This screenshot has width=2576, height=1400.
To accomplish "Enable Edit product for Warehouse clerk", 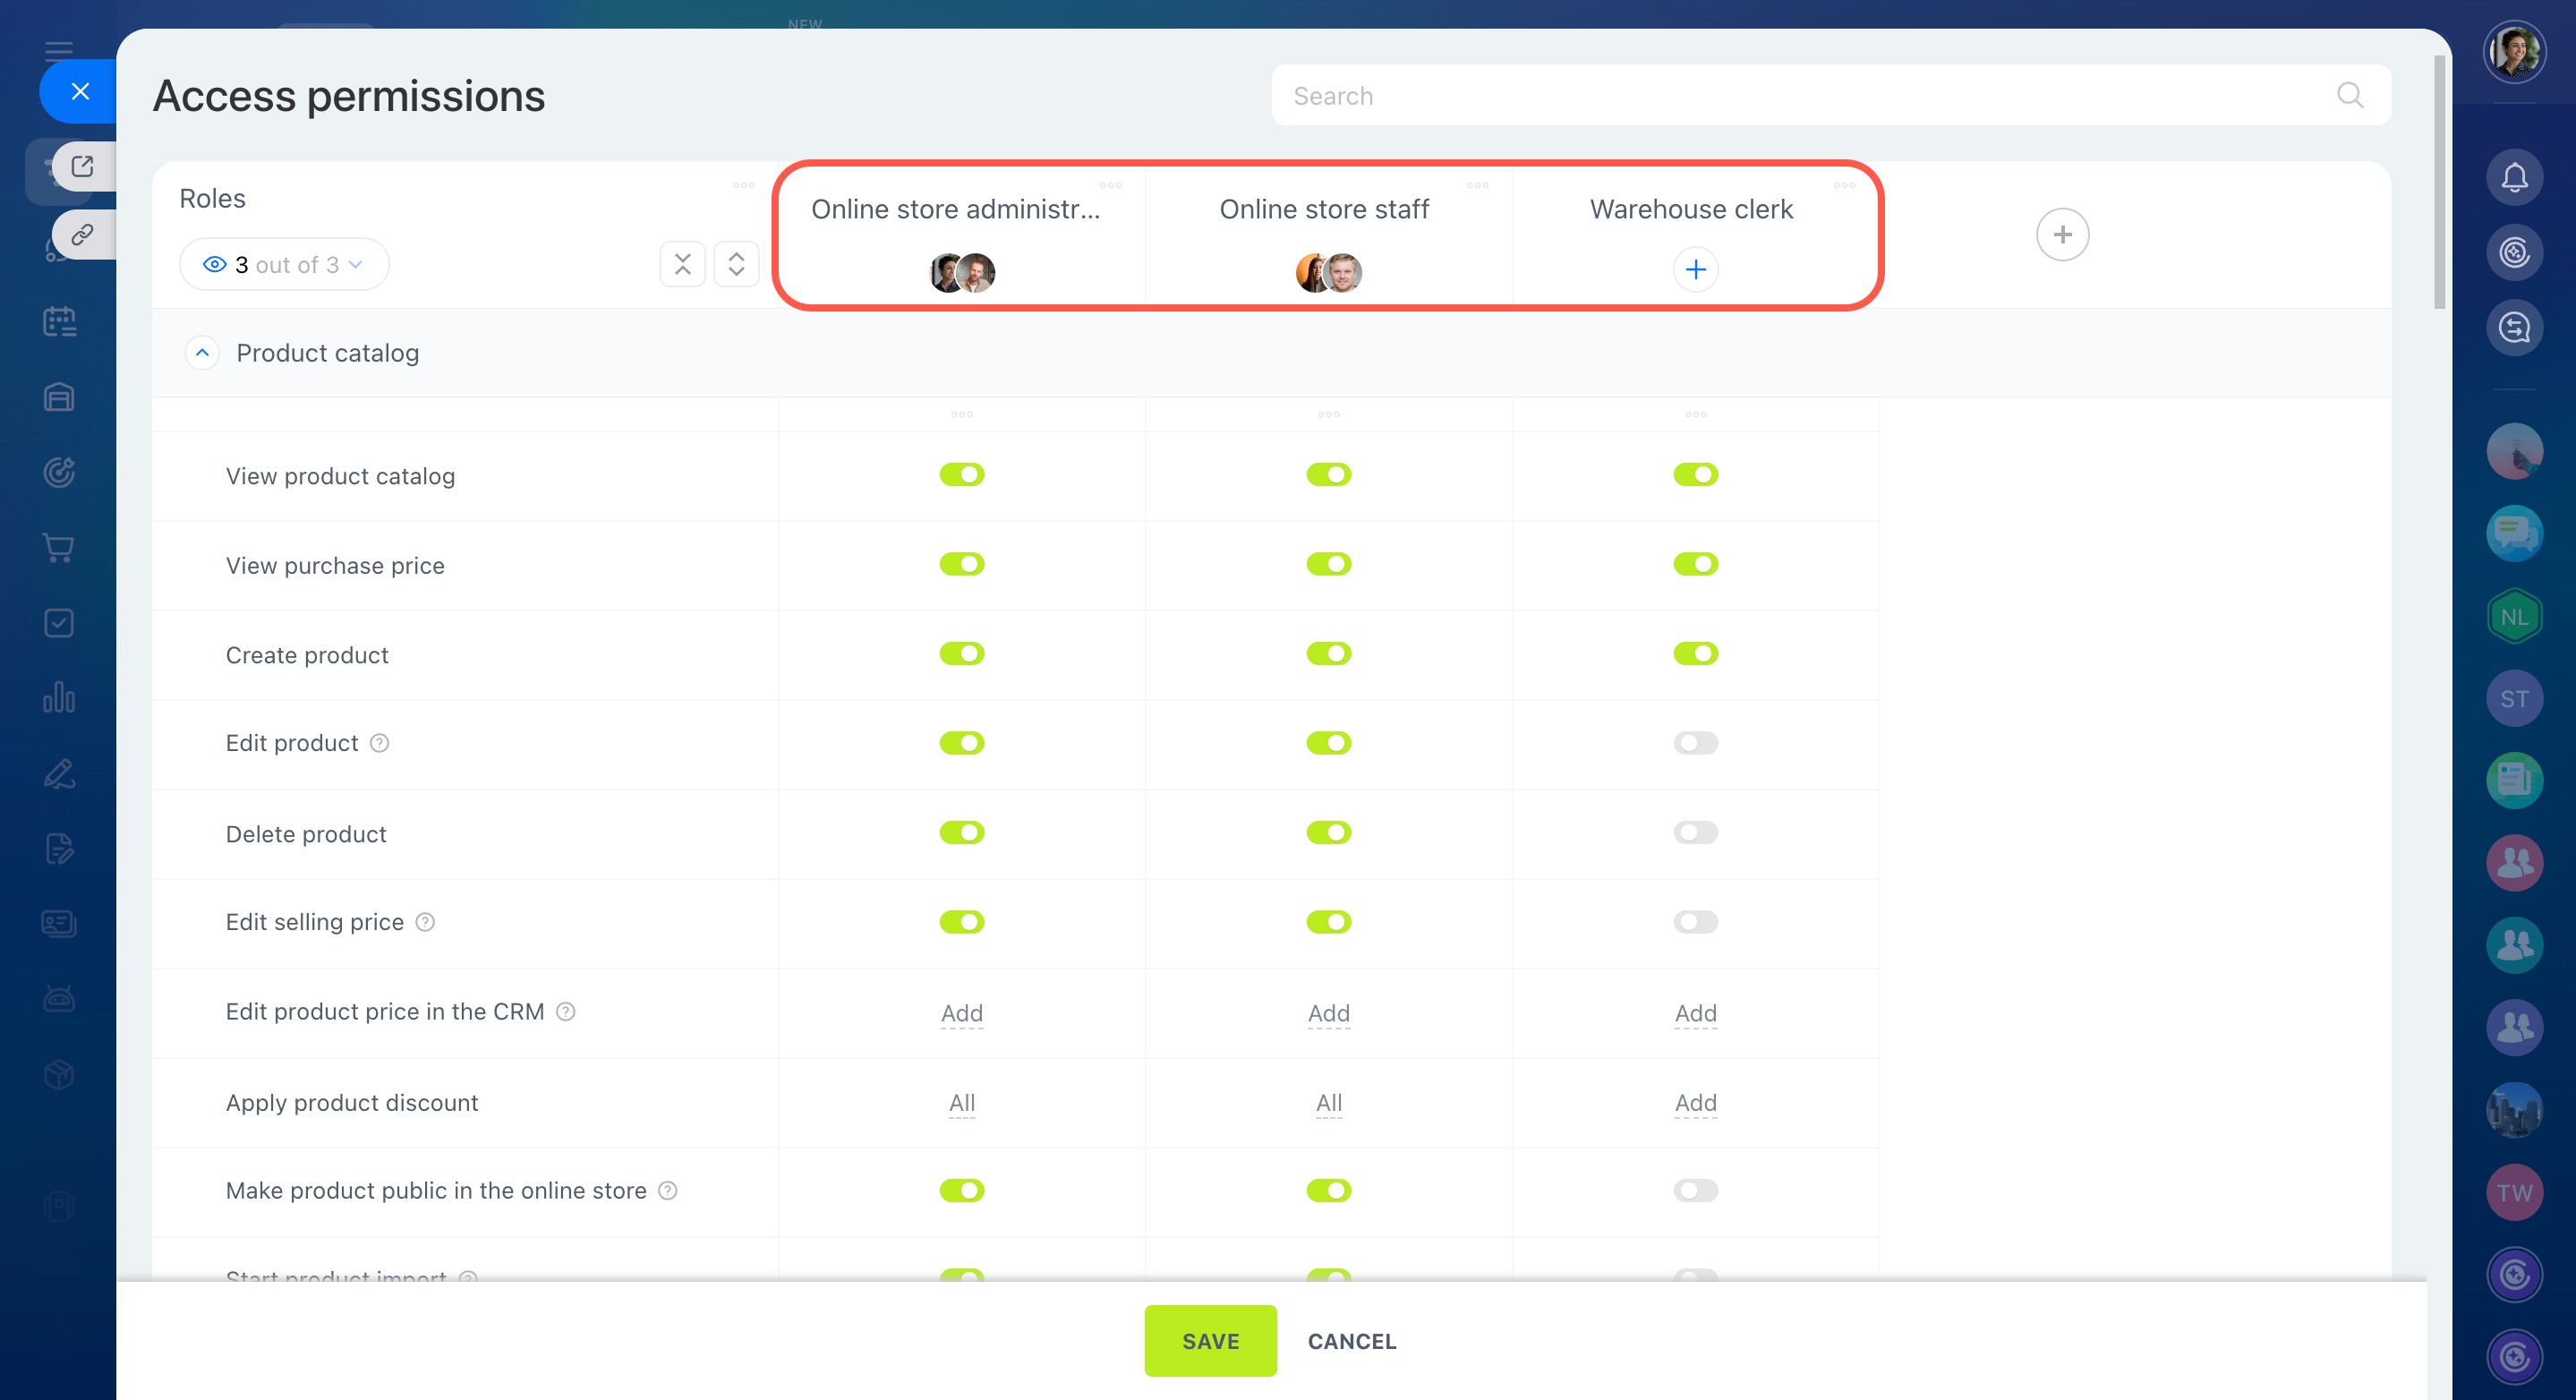I will pos(1695,743).
